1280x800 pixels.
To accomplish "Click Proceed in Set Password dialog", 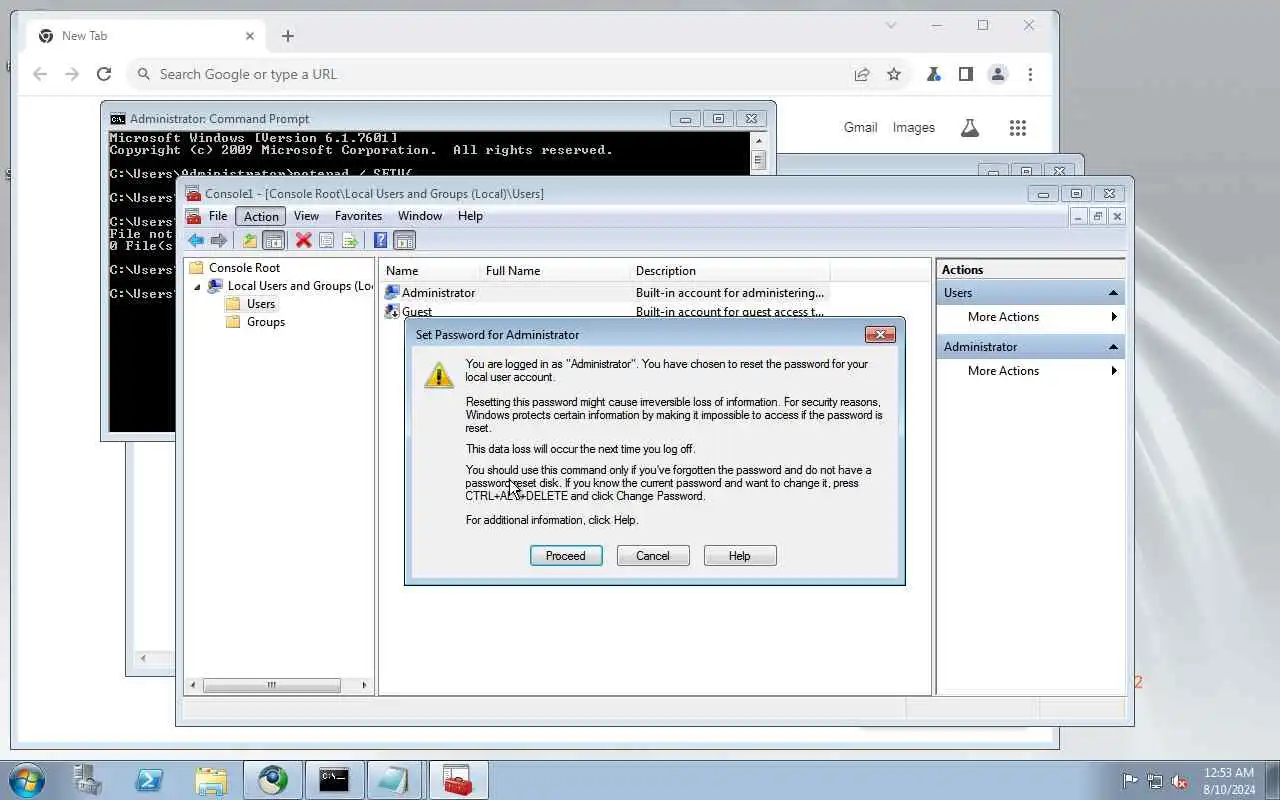I will pos(566,556).
